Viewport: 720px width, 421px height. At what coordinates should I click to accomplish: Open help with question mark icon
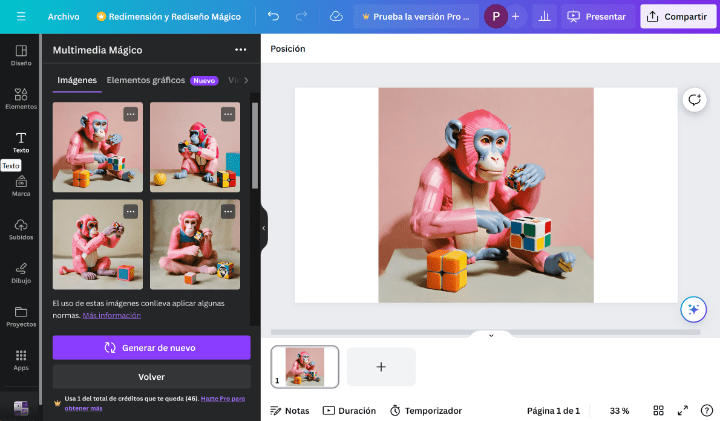tap(707, 410)
